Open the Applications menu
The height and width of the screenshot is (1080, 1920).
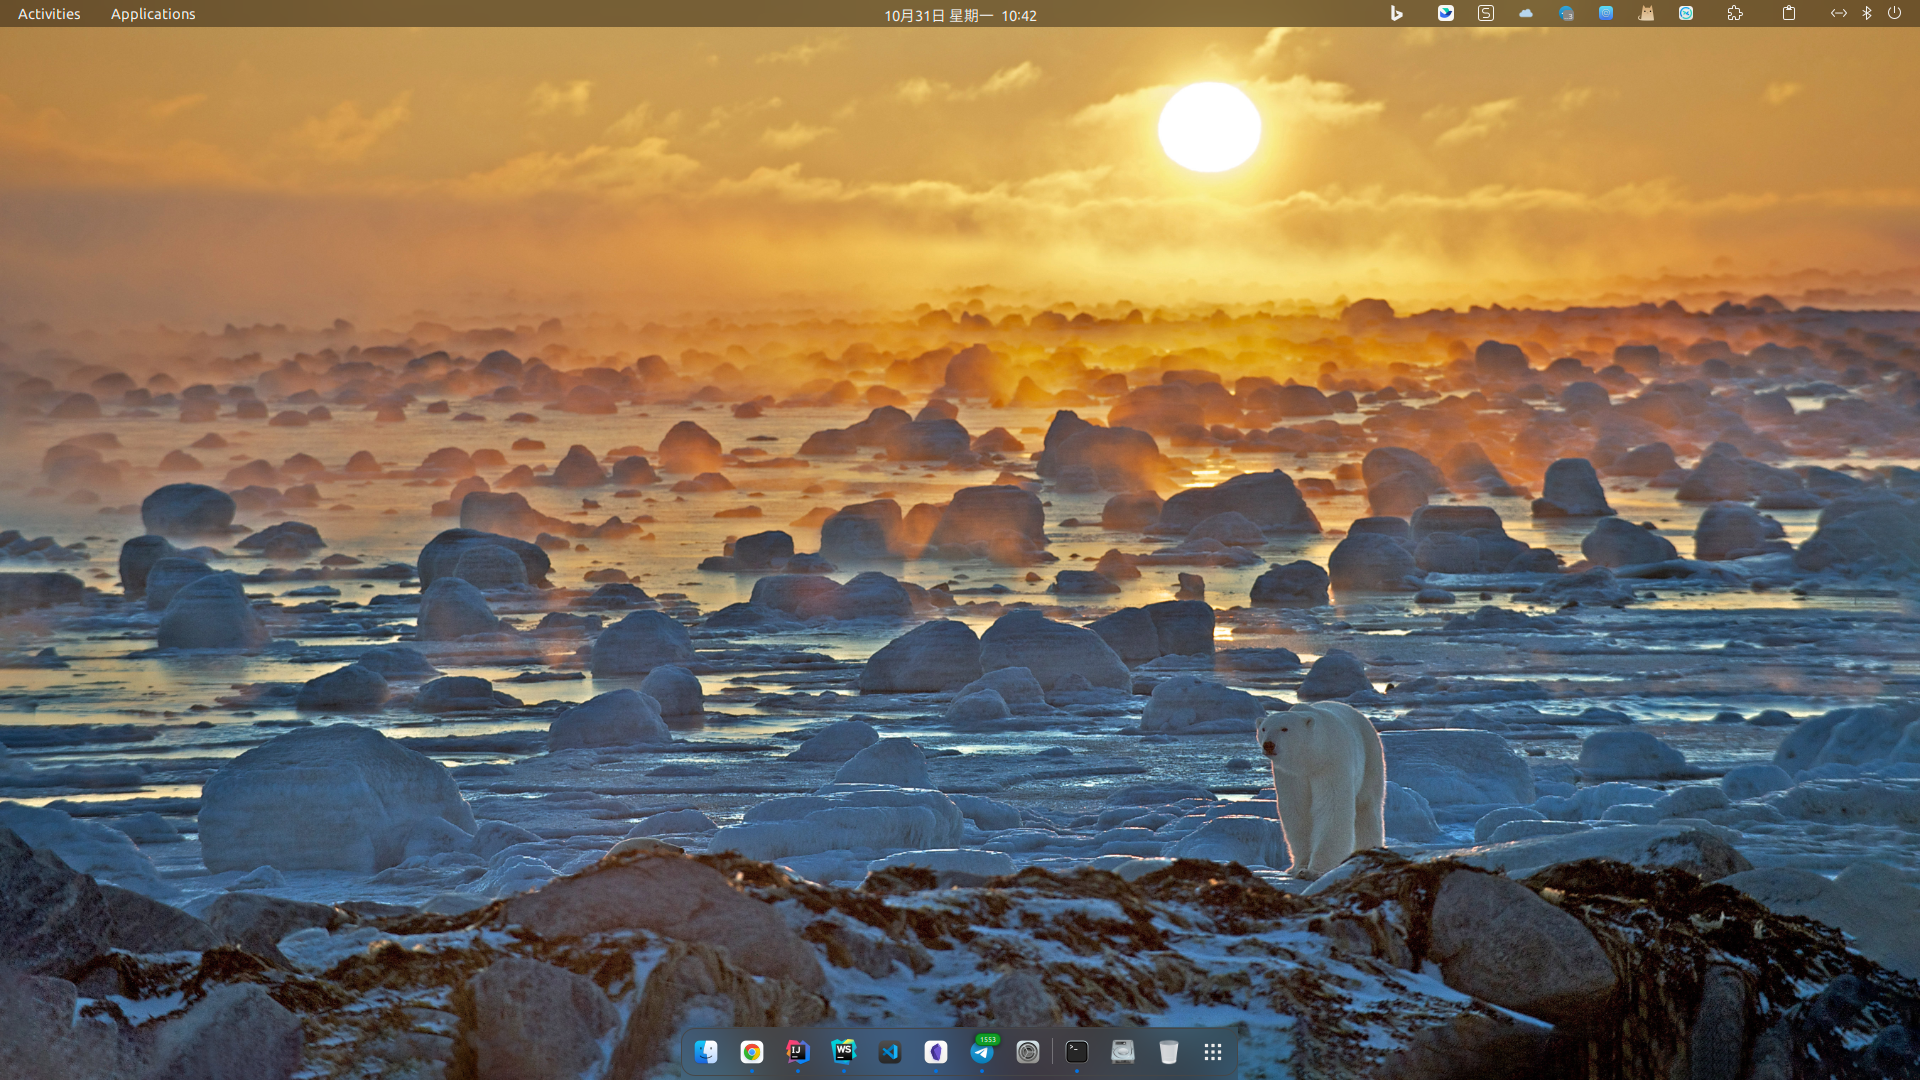[153, 14]
